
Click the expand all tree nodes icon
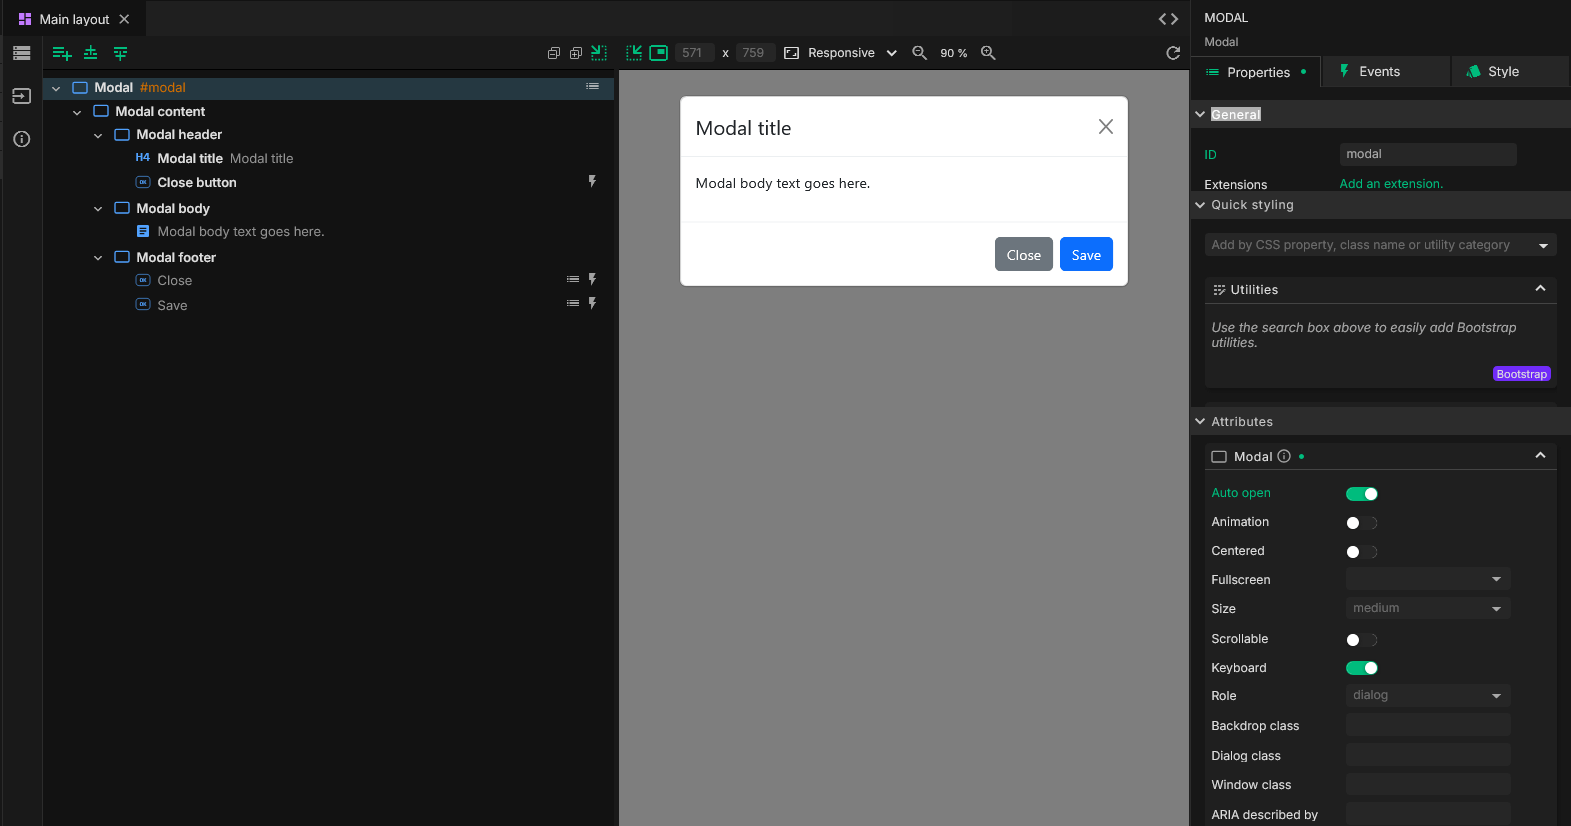tap(576, 53)
